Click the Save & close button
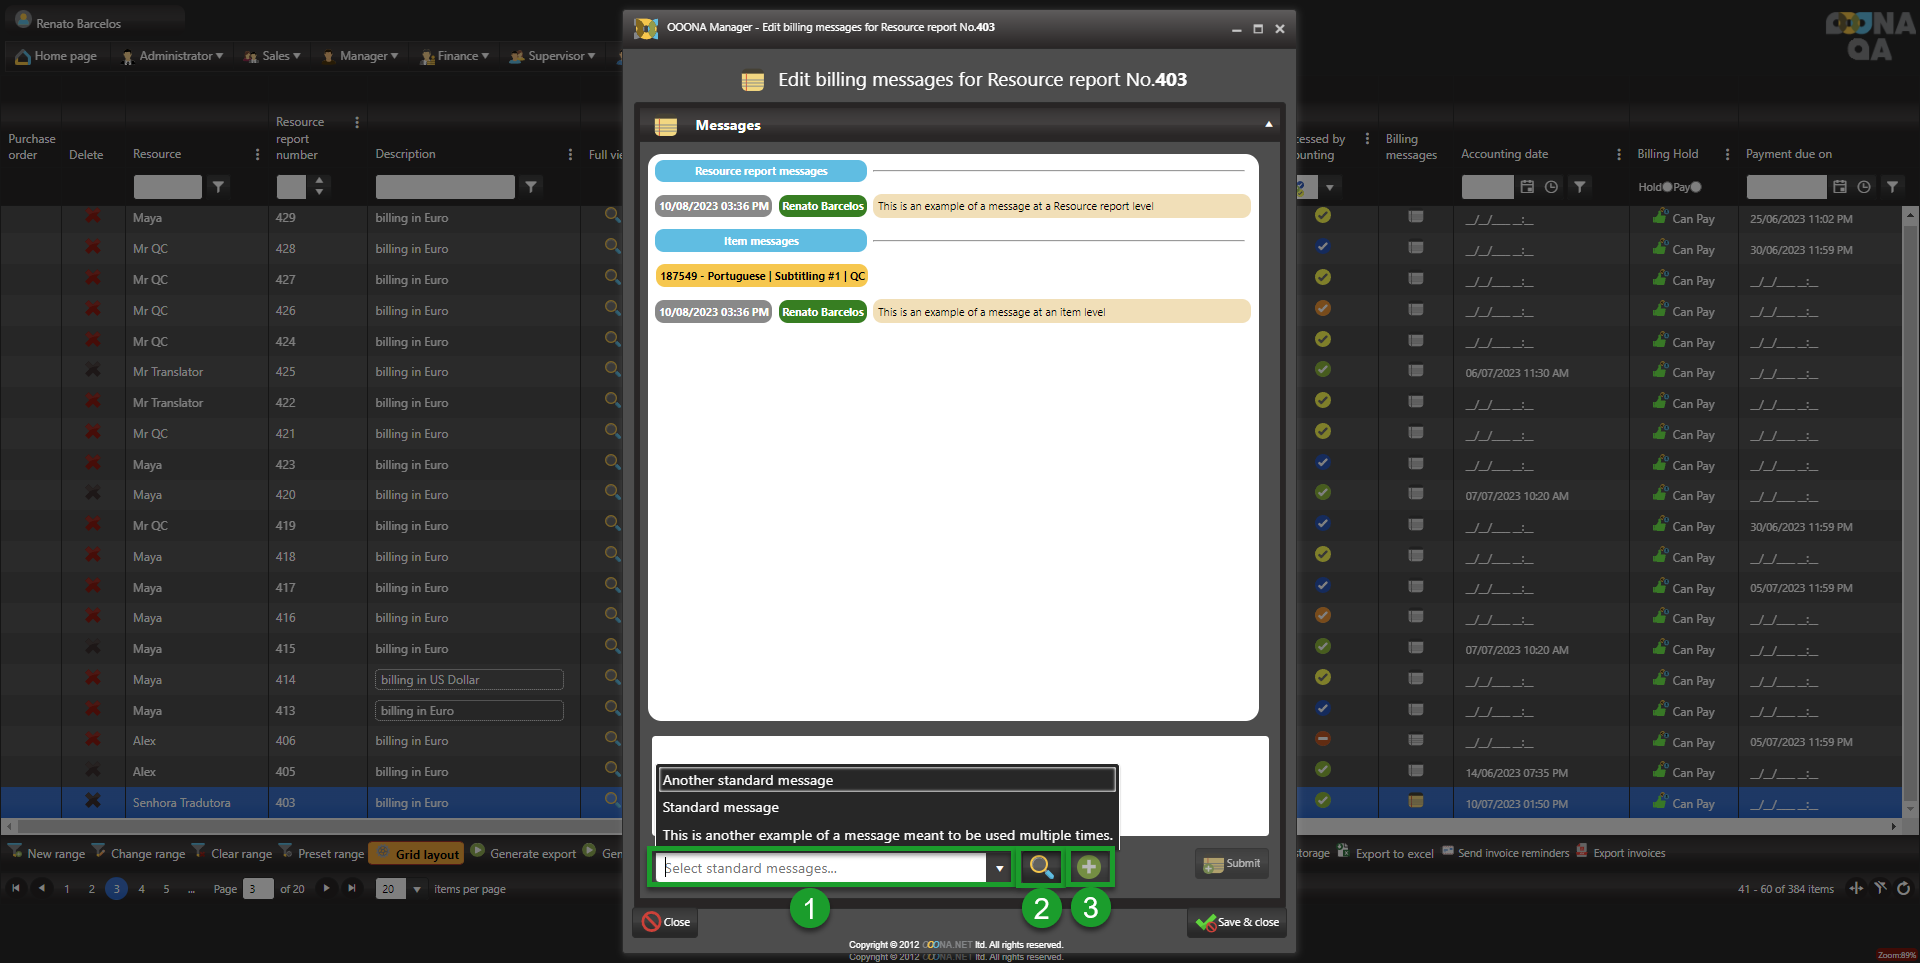This screenshot has width=1920, height=963. [x=1237, y=922]
